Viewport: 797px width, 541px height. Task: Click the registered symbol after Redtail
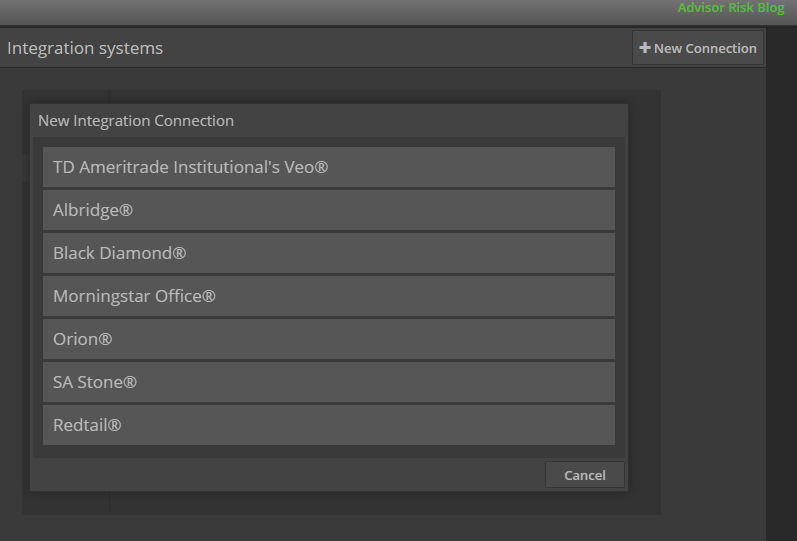115,425
